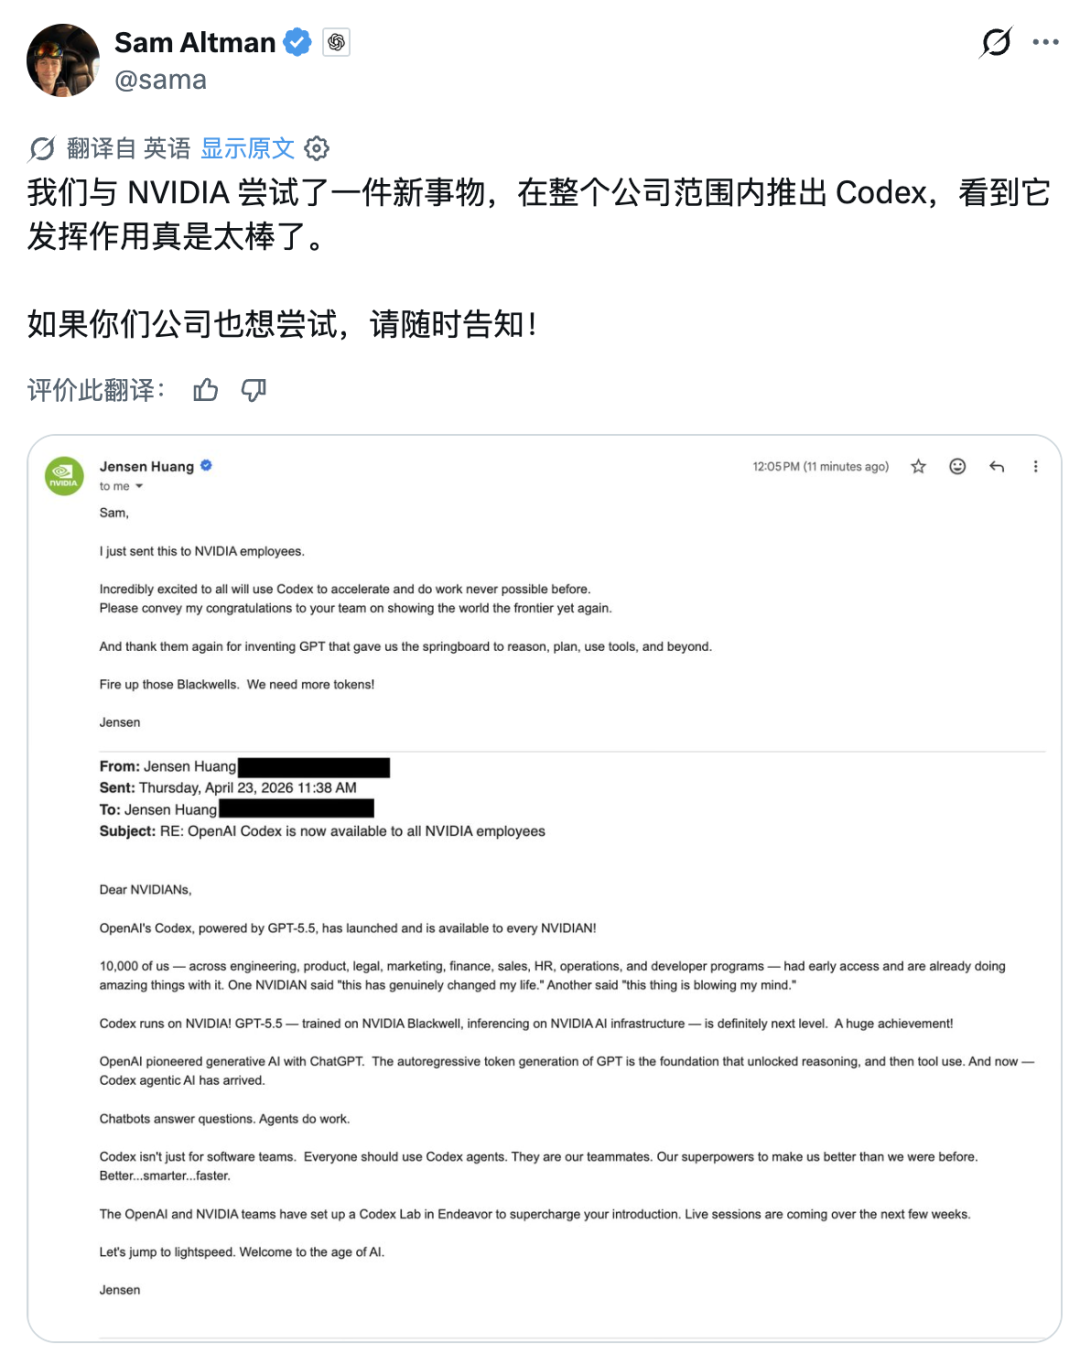Viewport: 1080px width, 1366px height.
Task: Click the reply arrow icon in email
Action: (x=996, y=466)
